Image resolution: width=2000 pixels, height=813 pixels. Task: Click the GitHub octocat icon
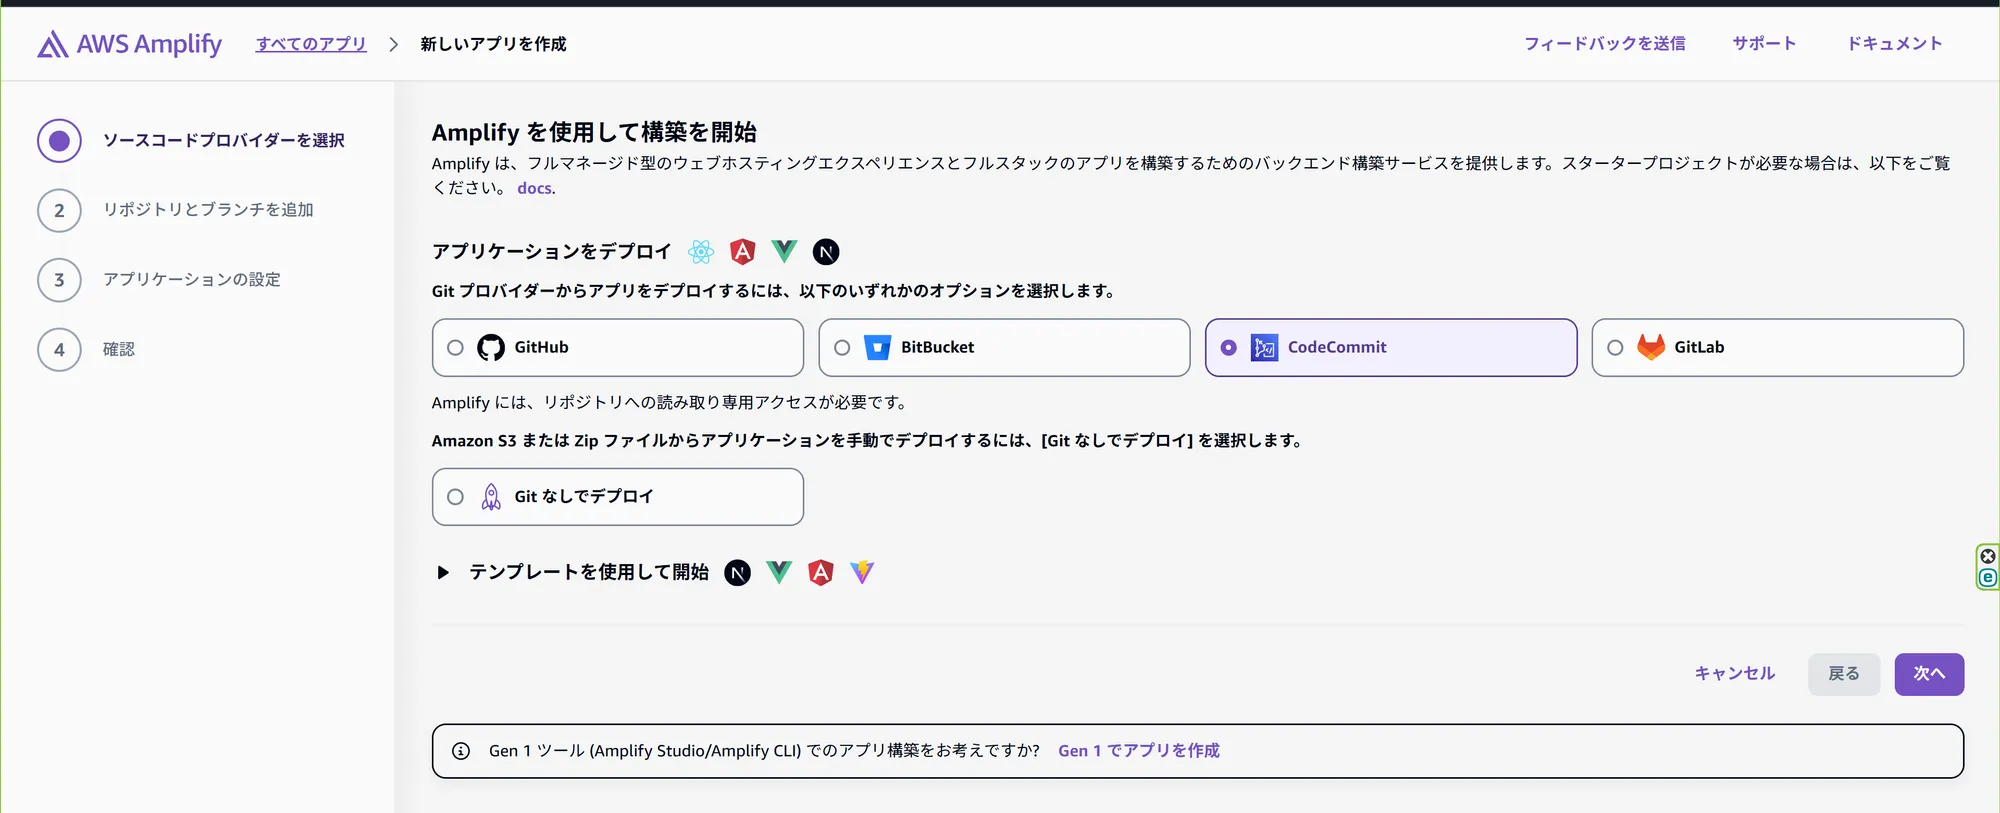tap(491, 348)
